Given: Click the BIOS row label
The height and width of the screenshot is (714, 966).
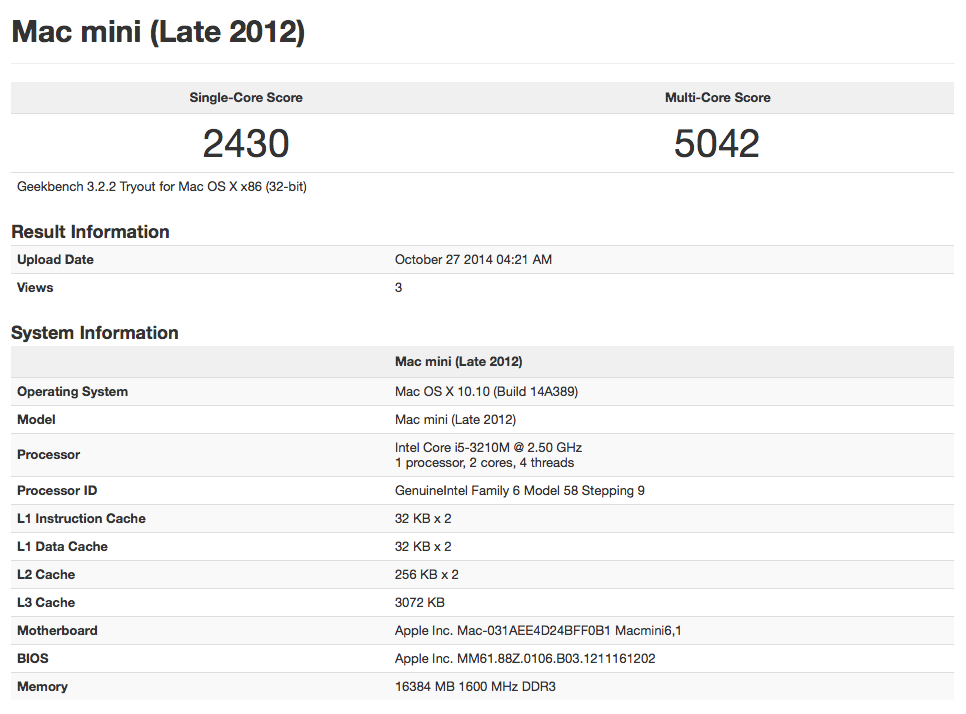Looking at the screenshot, I should (33, 659).
